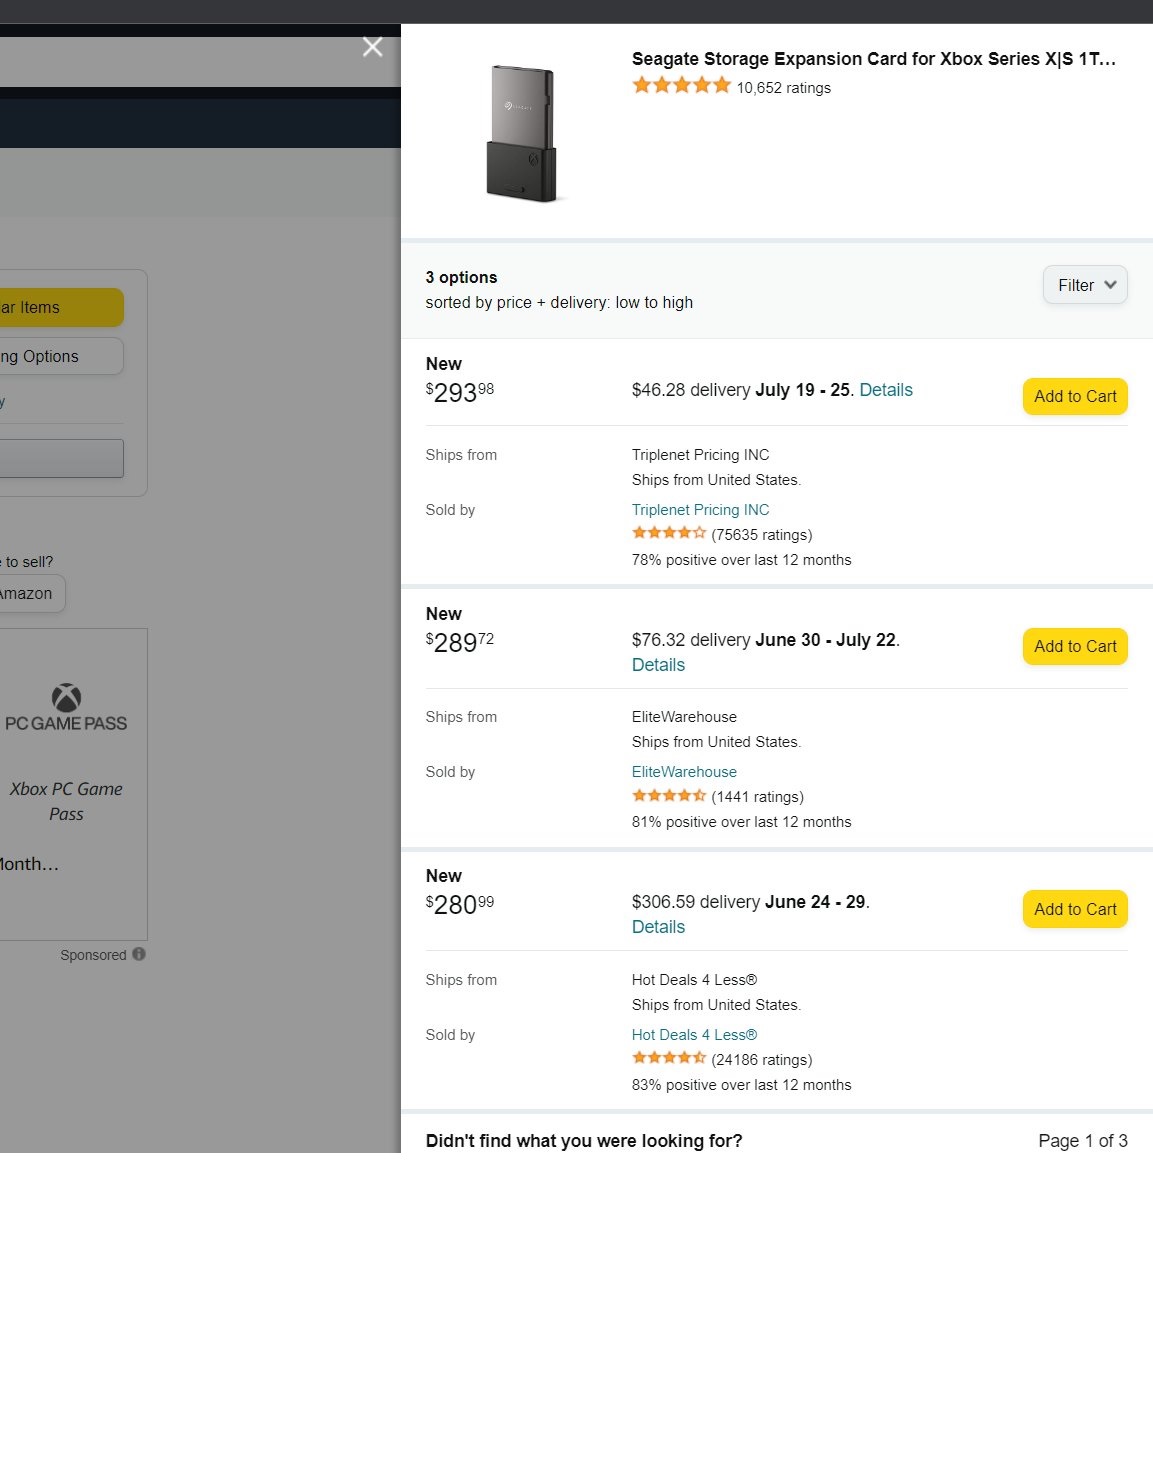Click the Sponsored info icon
Screen dimensions: 1153x1484
(139, 954)
